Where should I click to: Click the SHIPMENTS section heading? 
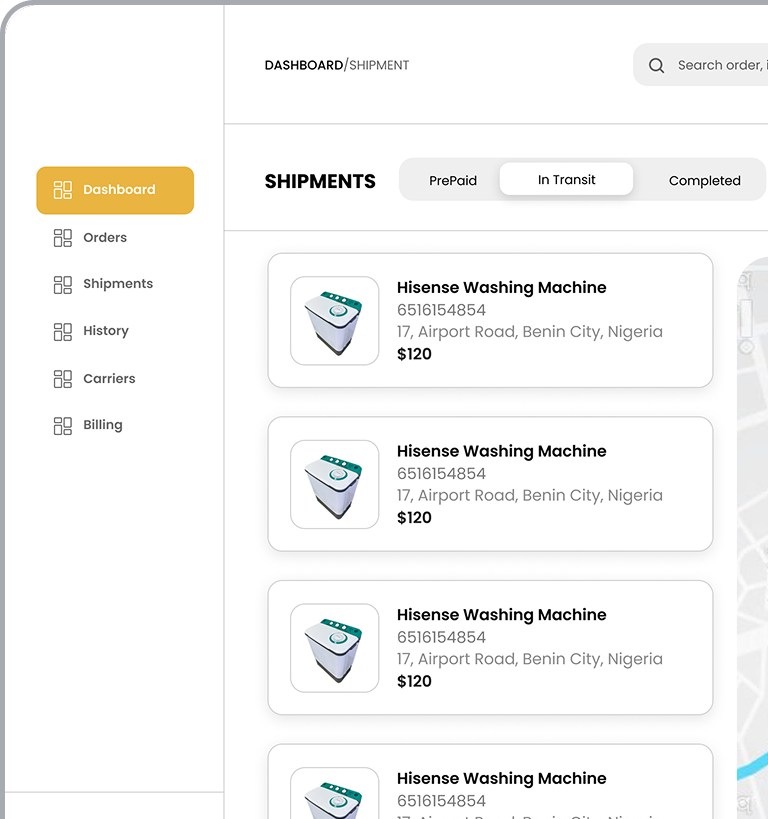coord(320,181)
